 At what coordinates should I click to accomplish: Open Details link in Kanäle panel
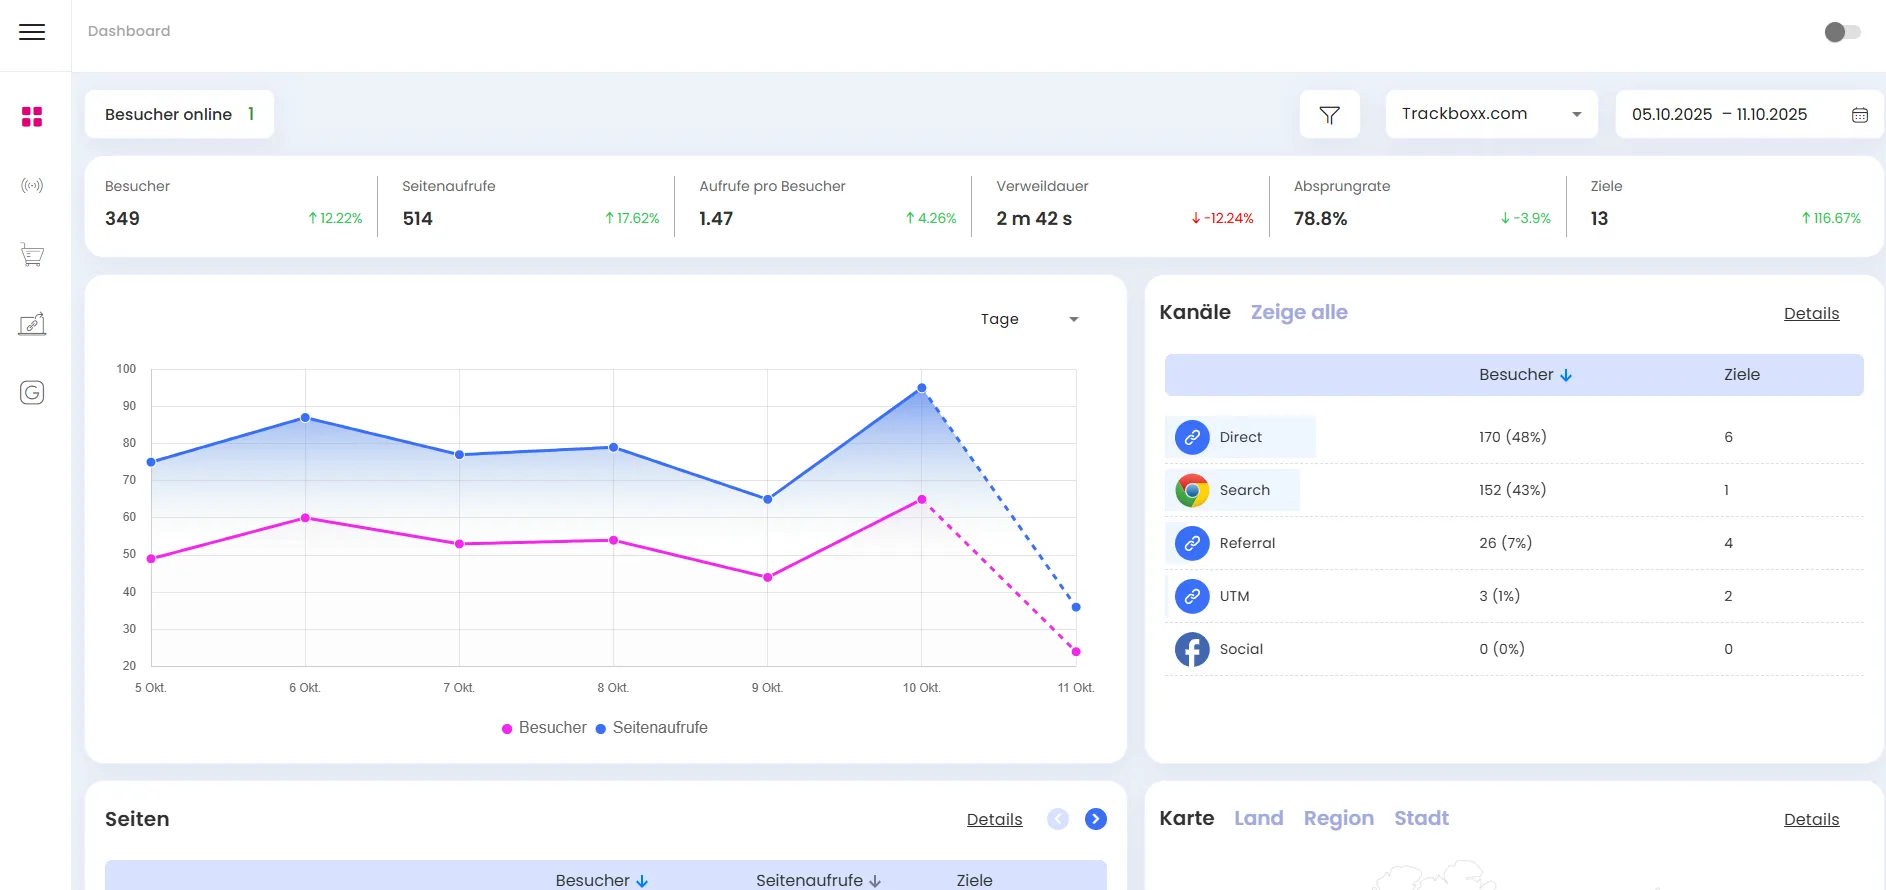pos(1811,314)
